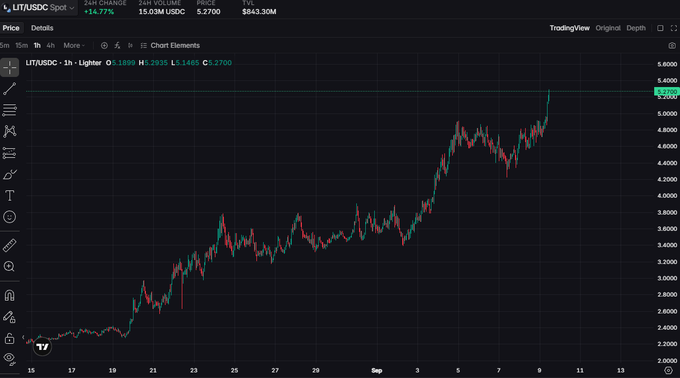Switch to 5m timeframe
The height and width of the screenshot is (378, 680).
[x=5, y=46]
